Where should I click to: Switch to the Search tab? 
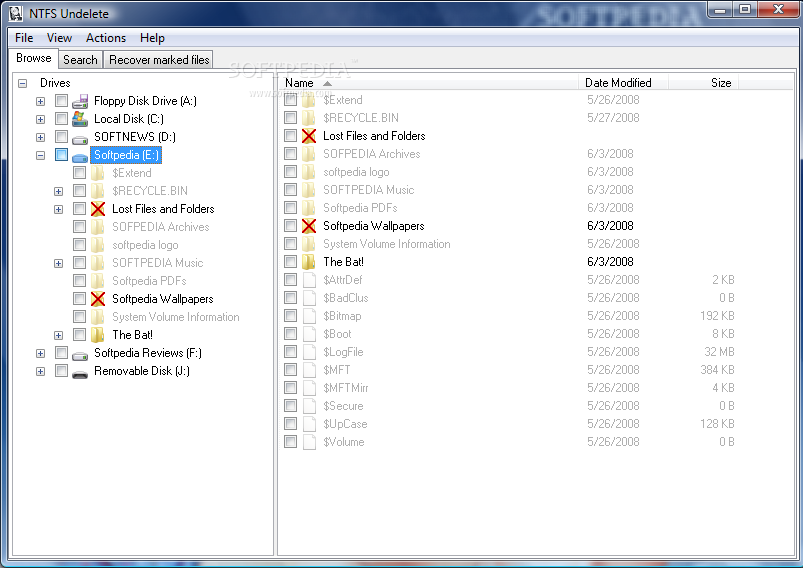(x=80, y=60)
